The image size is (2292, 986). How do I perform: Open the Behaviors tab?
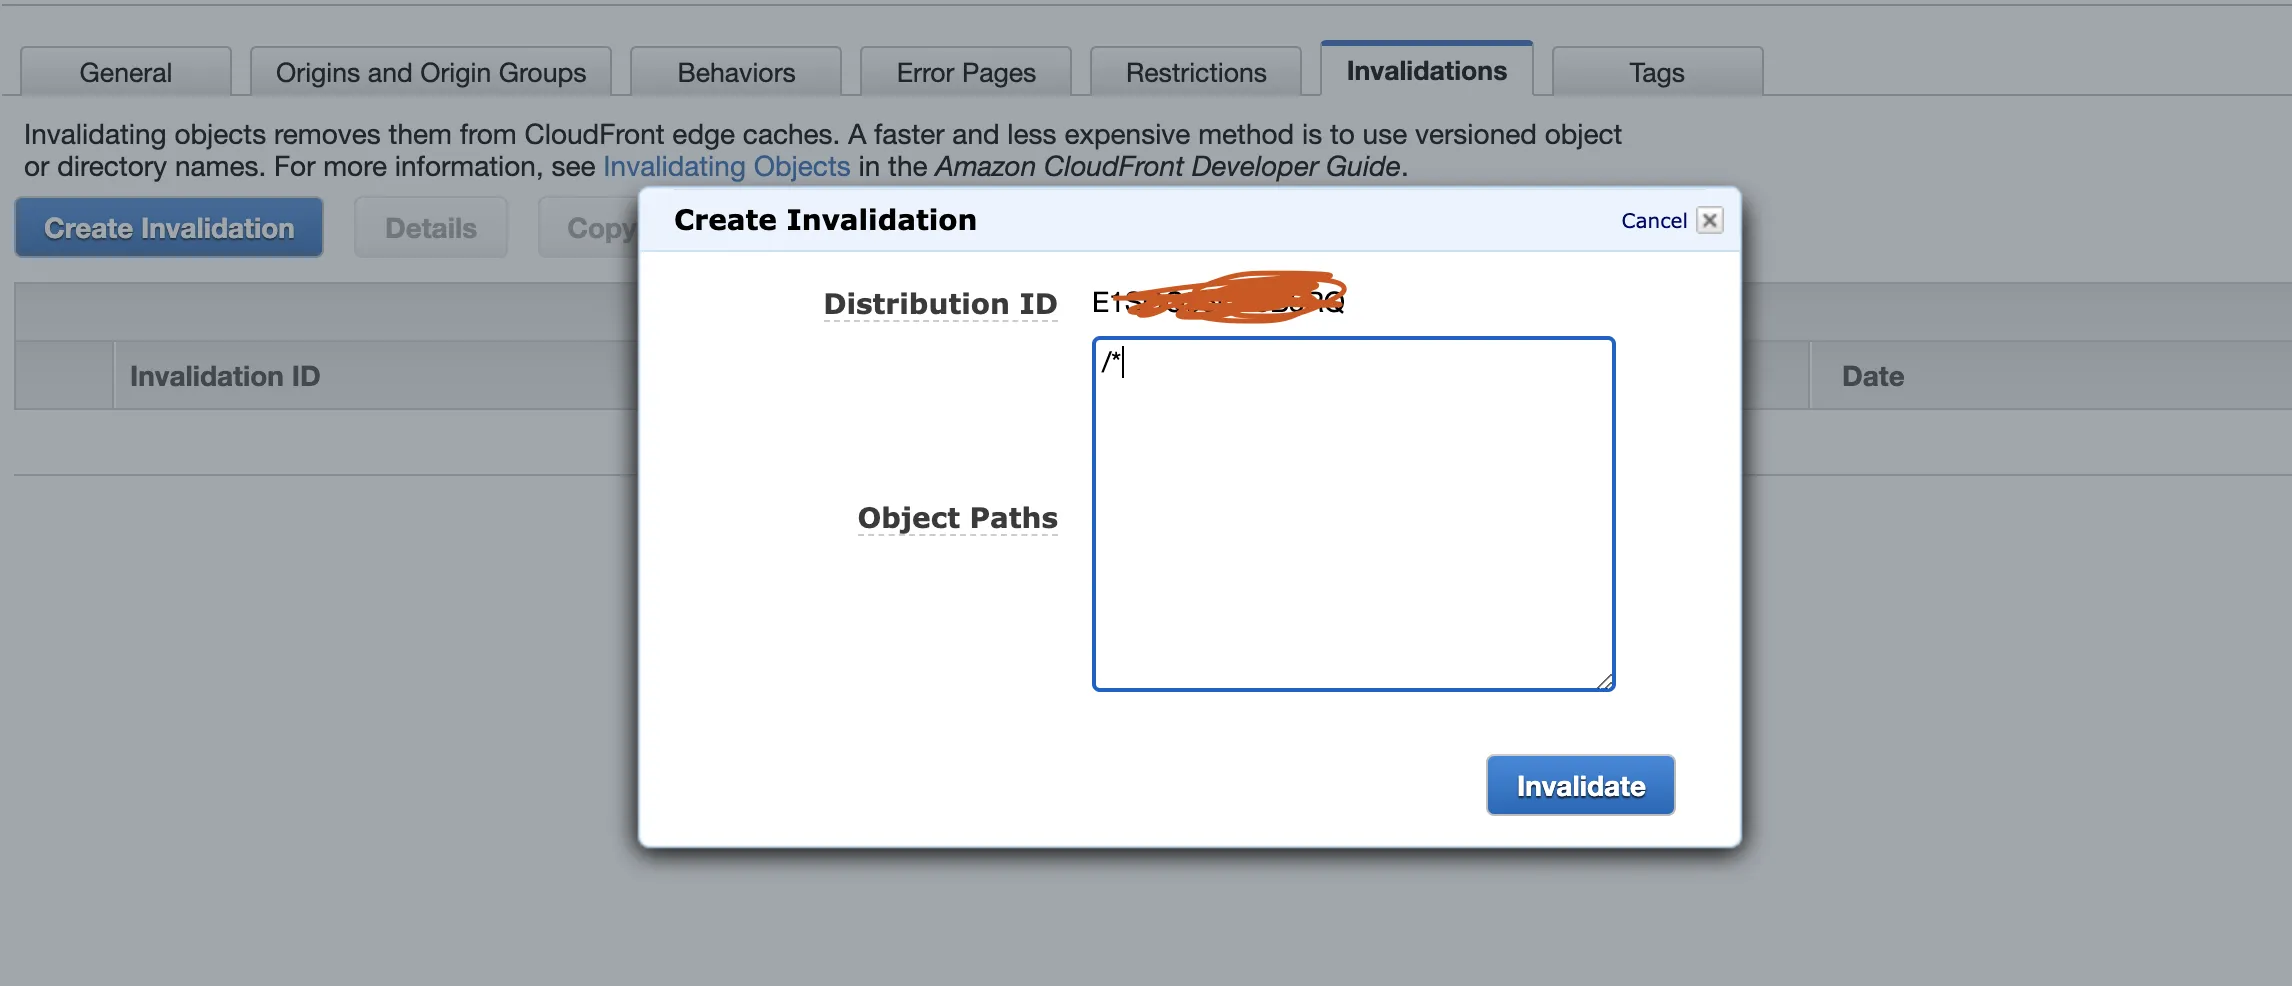736,72
